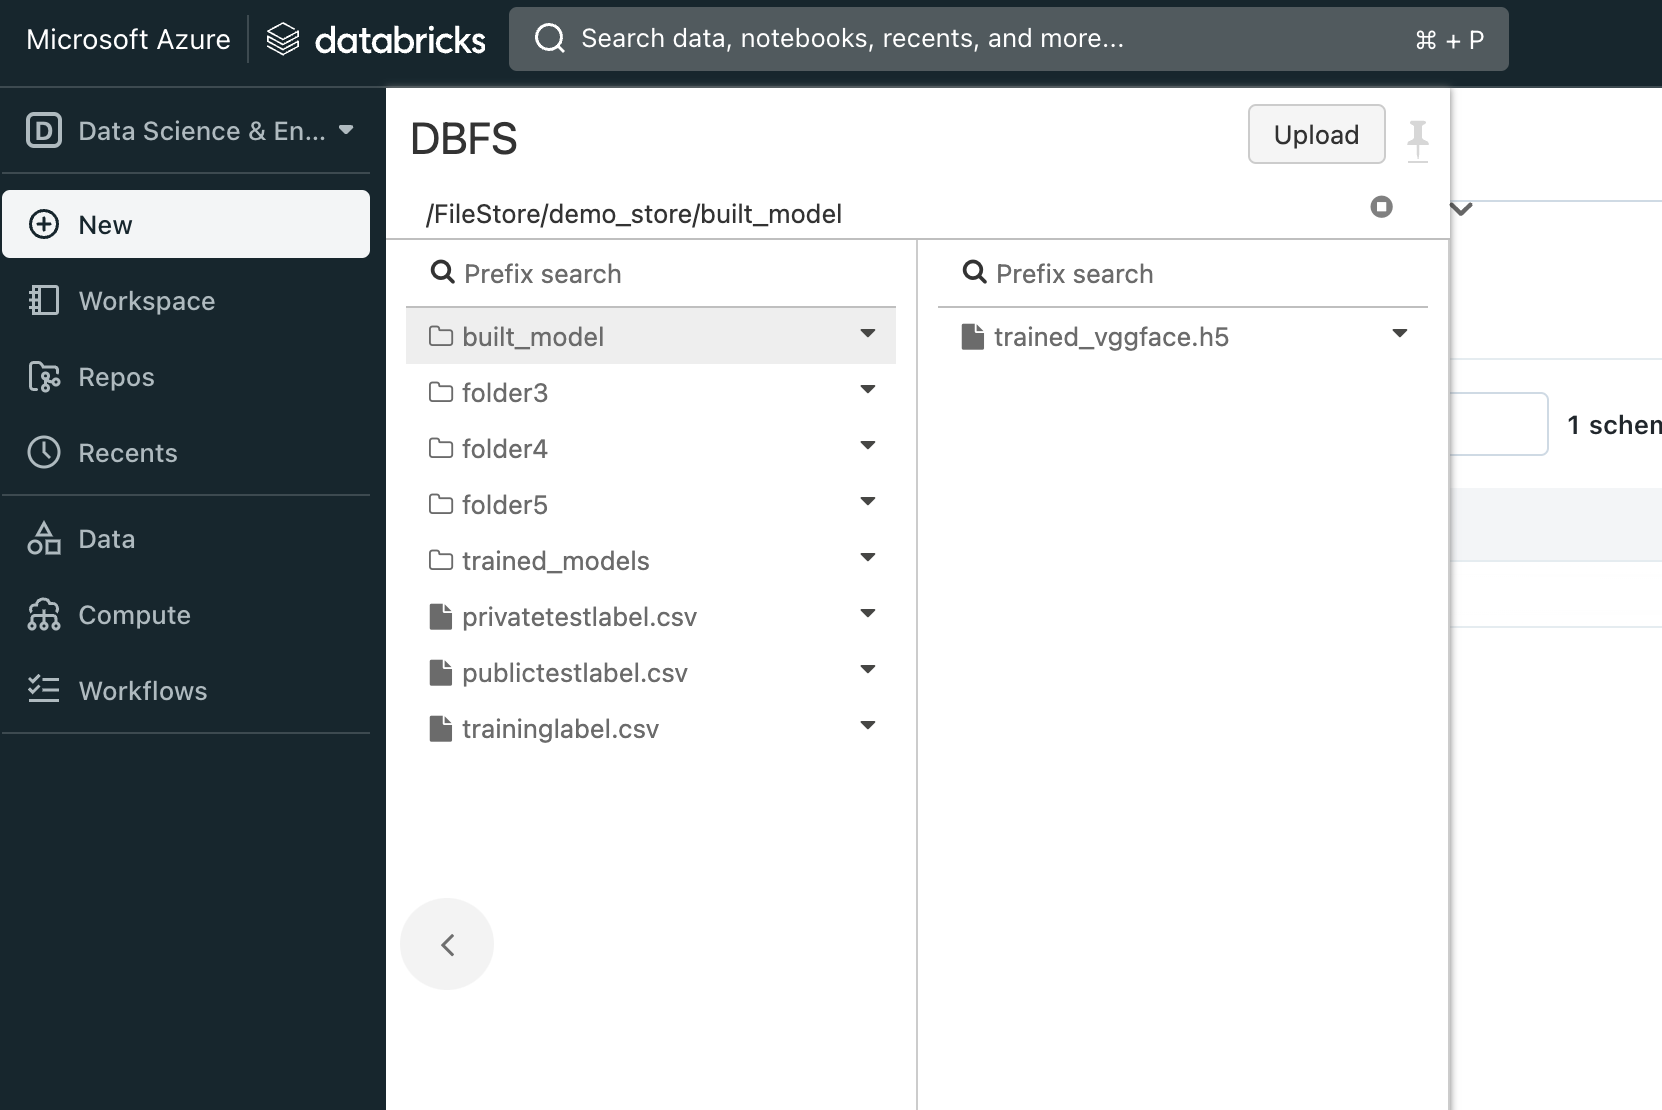Select folder4 in the file list
The image size is (1662, 1110).
click(651, 448)
